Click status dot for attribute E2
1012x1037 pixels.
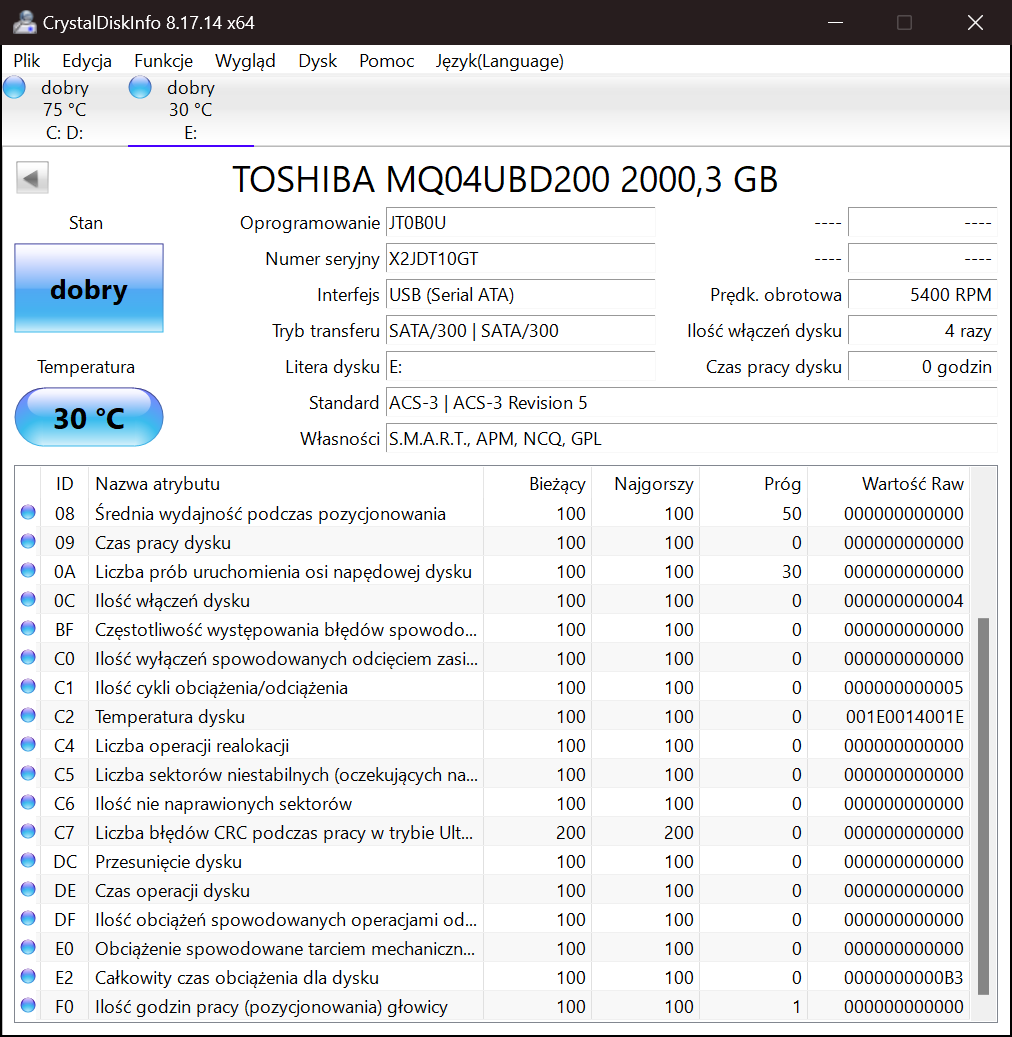[28, 976]
